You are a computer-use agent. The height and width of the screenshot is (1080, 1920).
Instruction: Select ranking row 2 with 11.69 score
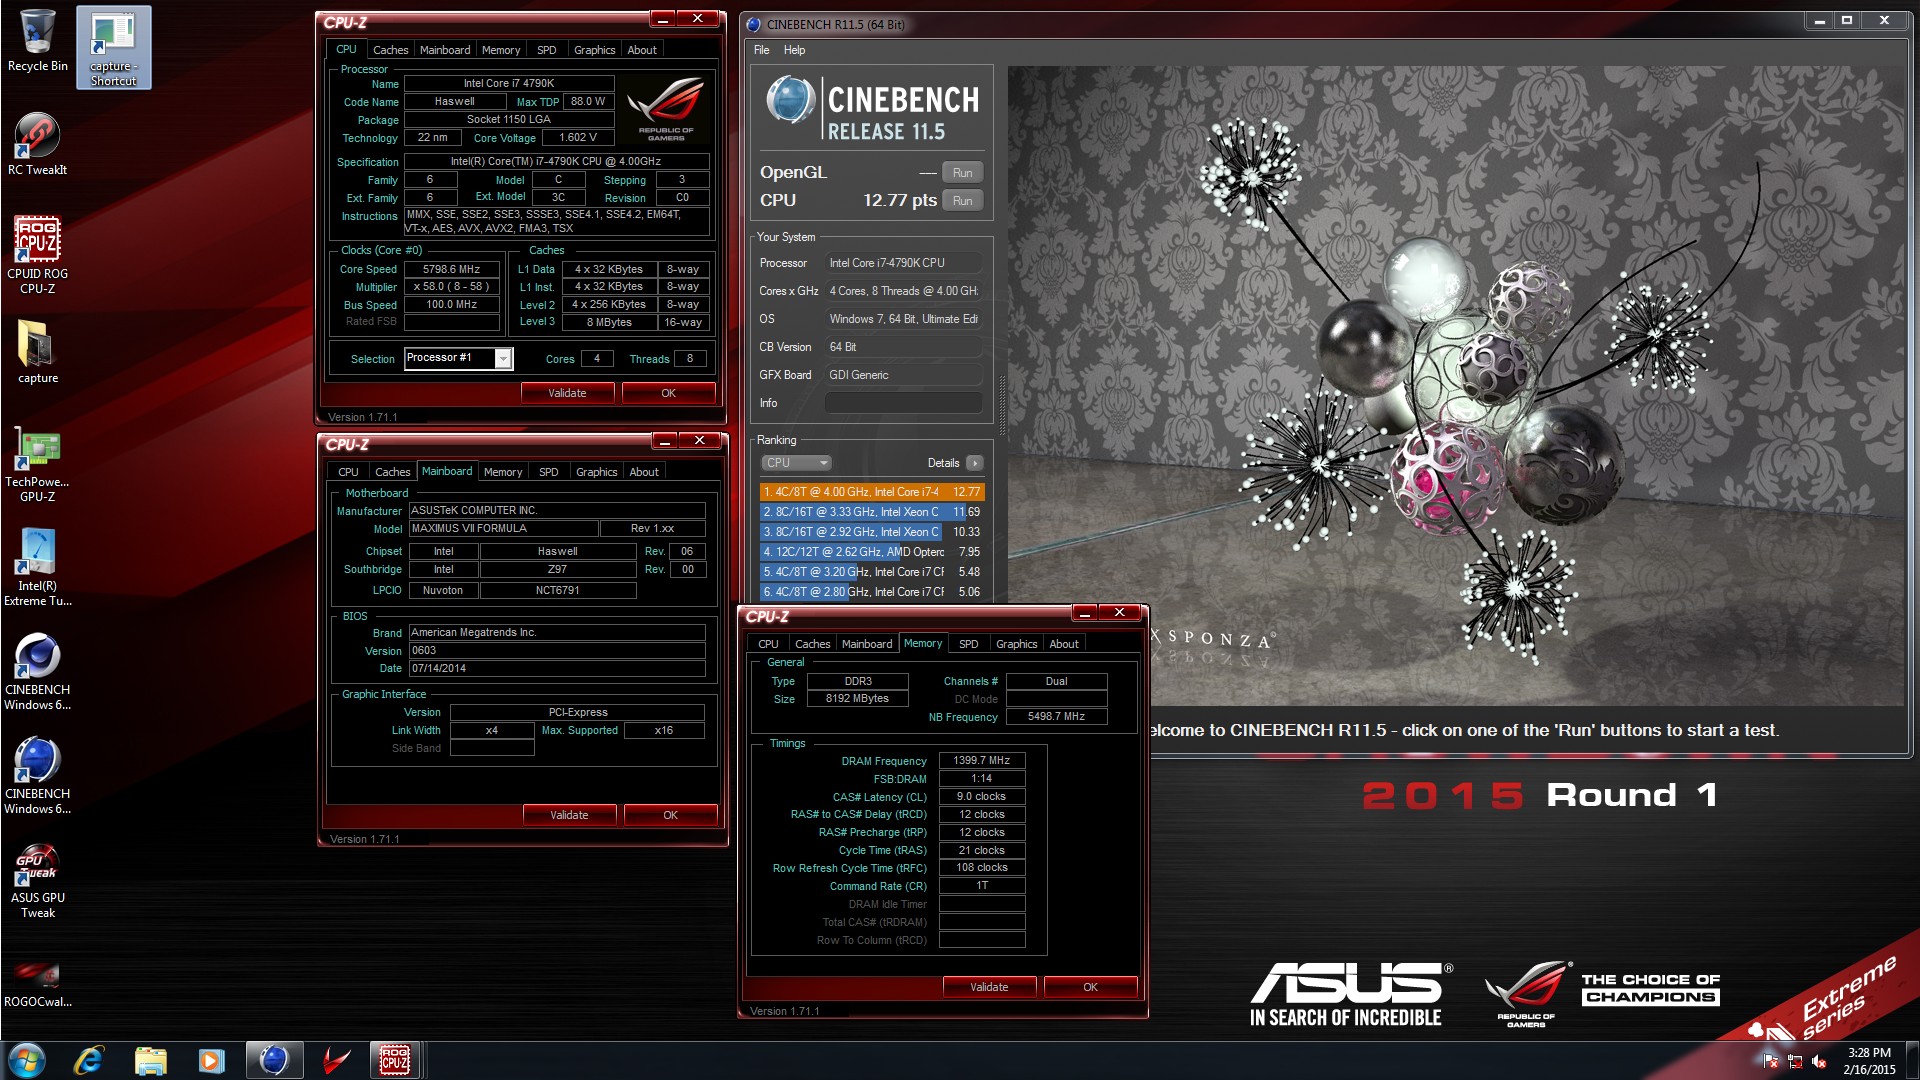(872, 512)
